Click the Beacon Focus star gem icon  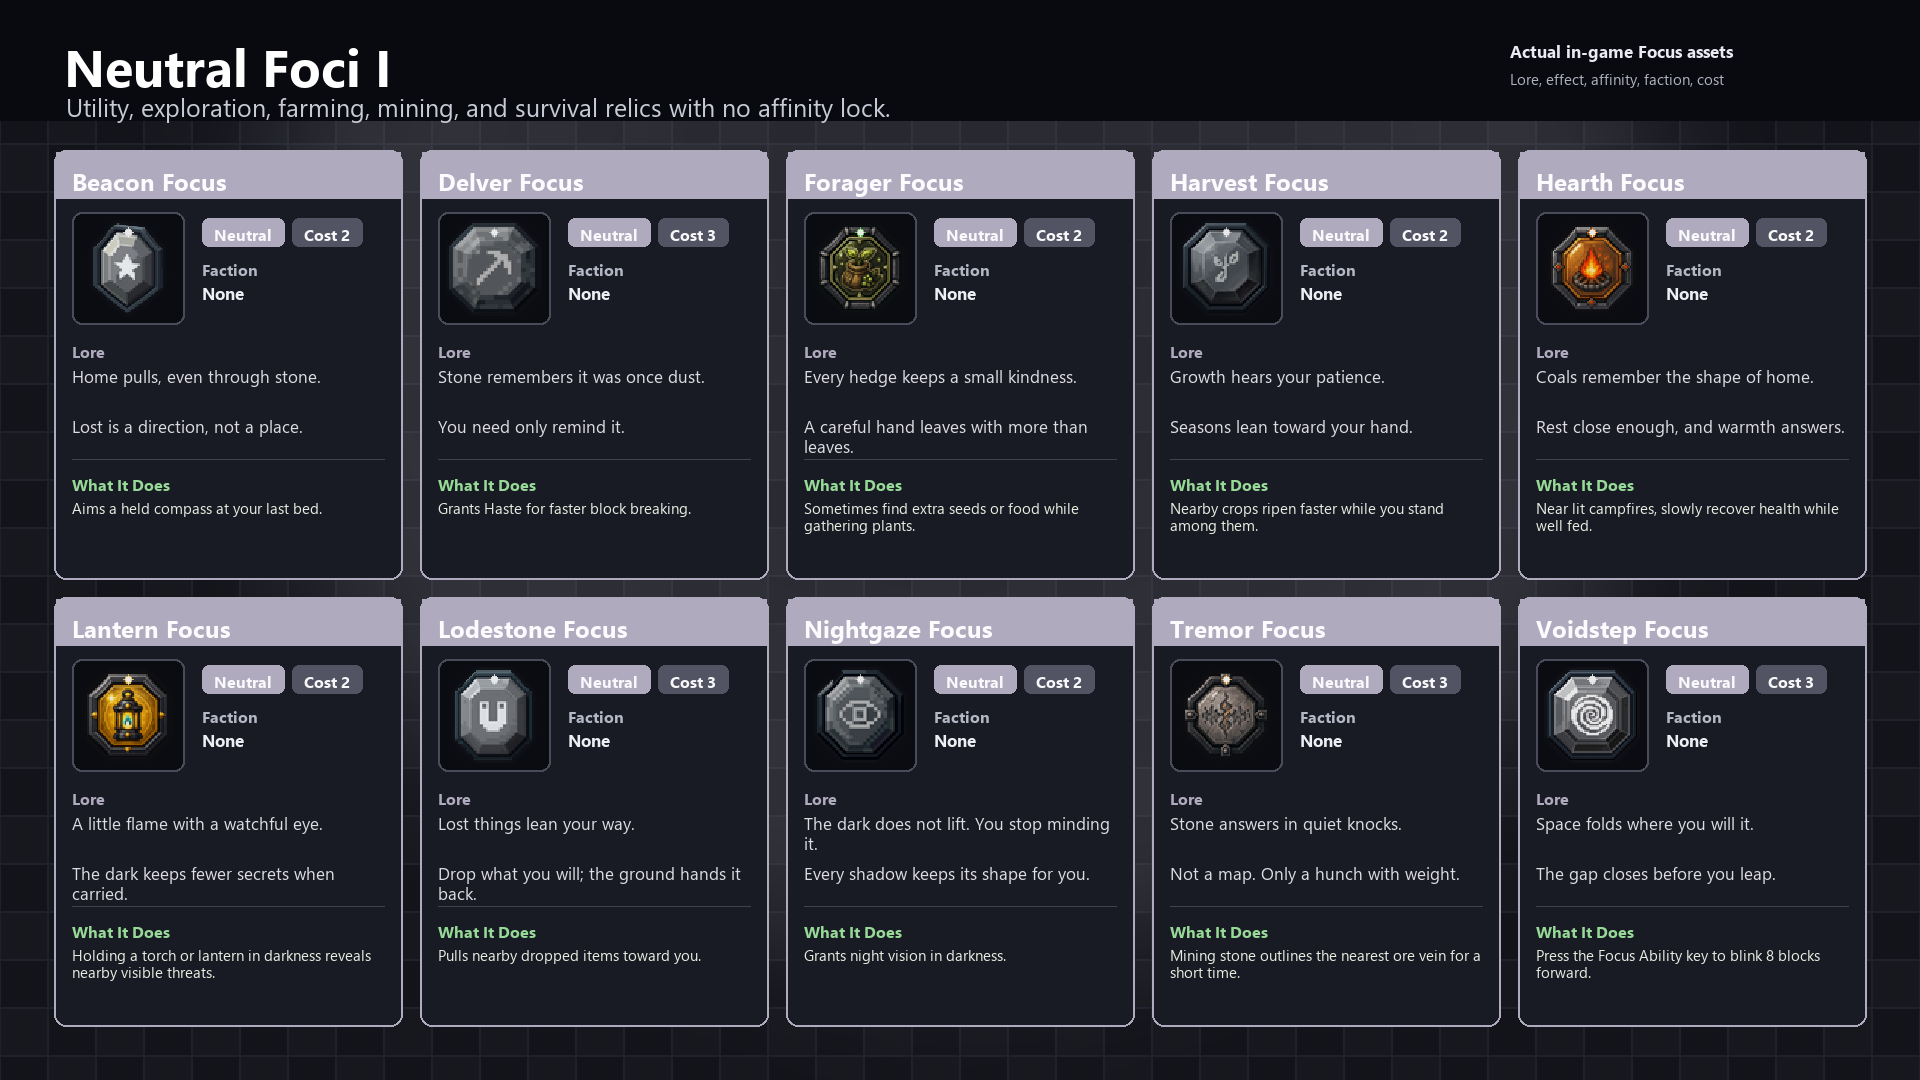point(128,268)
